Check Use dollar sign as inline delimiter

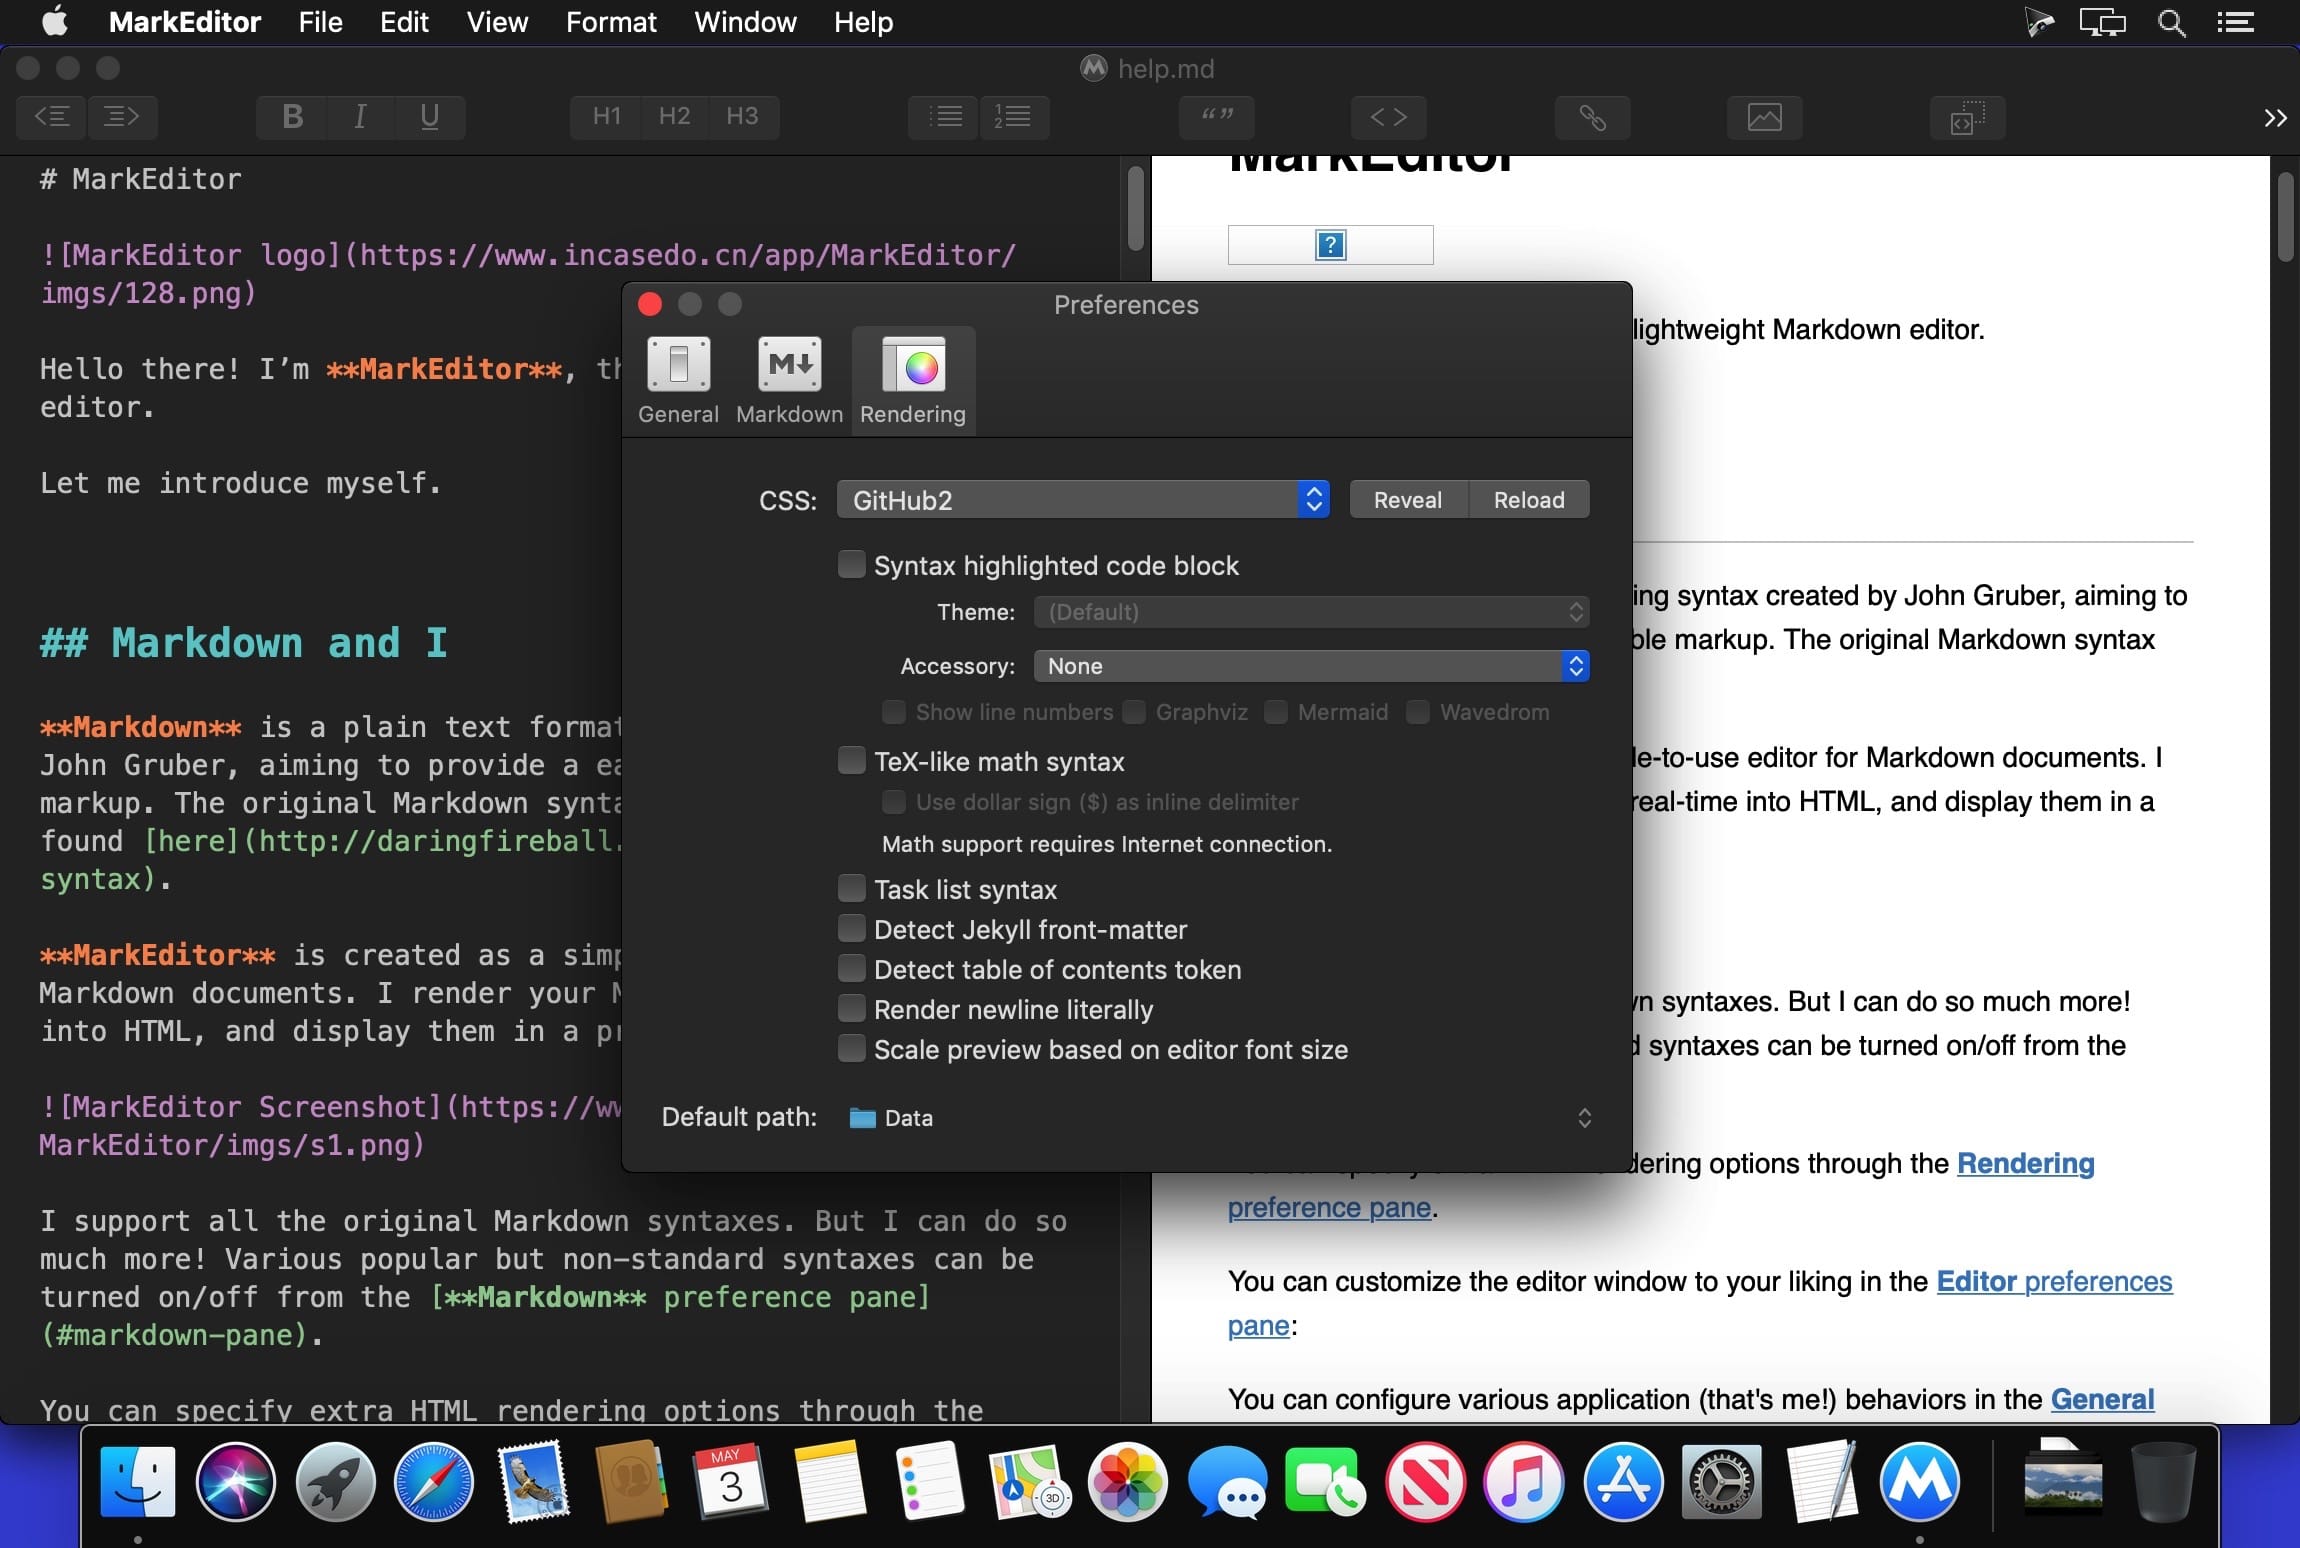point(893,802)
